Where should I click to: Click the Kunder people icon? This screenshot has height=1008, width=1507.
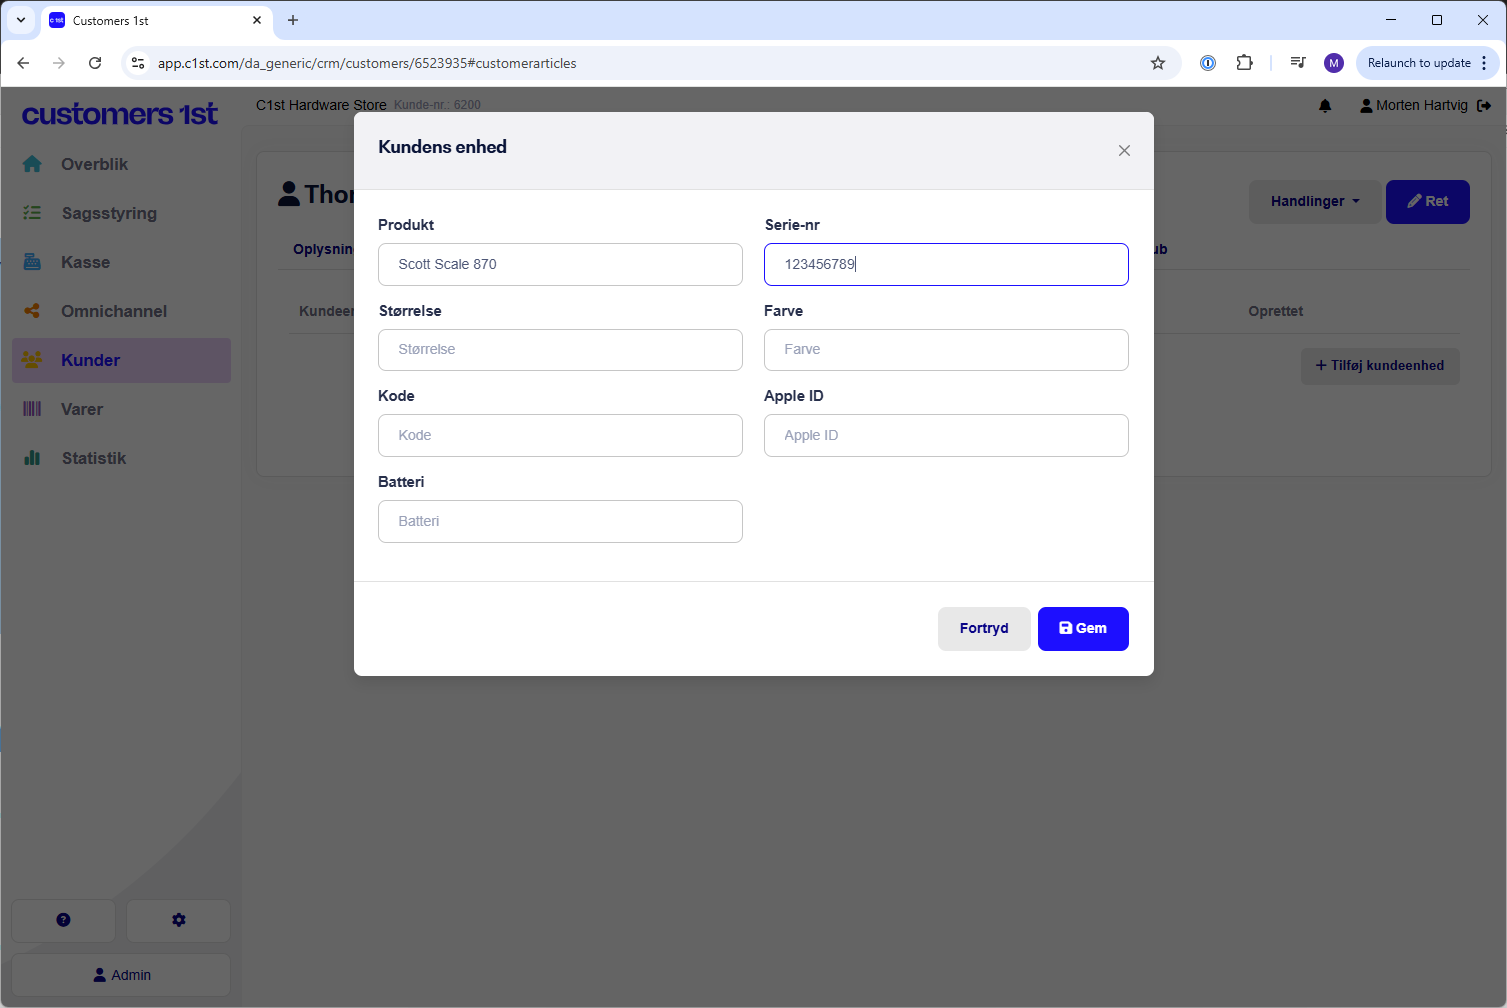[x=32, y=360]
